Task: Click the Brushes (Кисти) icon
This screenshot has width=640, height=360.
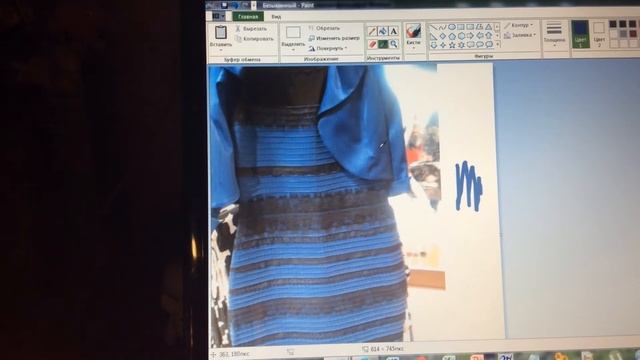Action: click(413, 31)
